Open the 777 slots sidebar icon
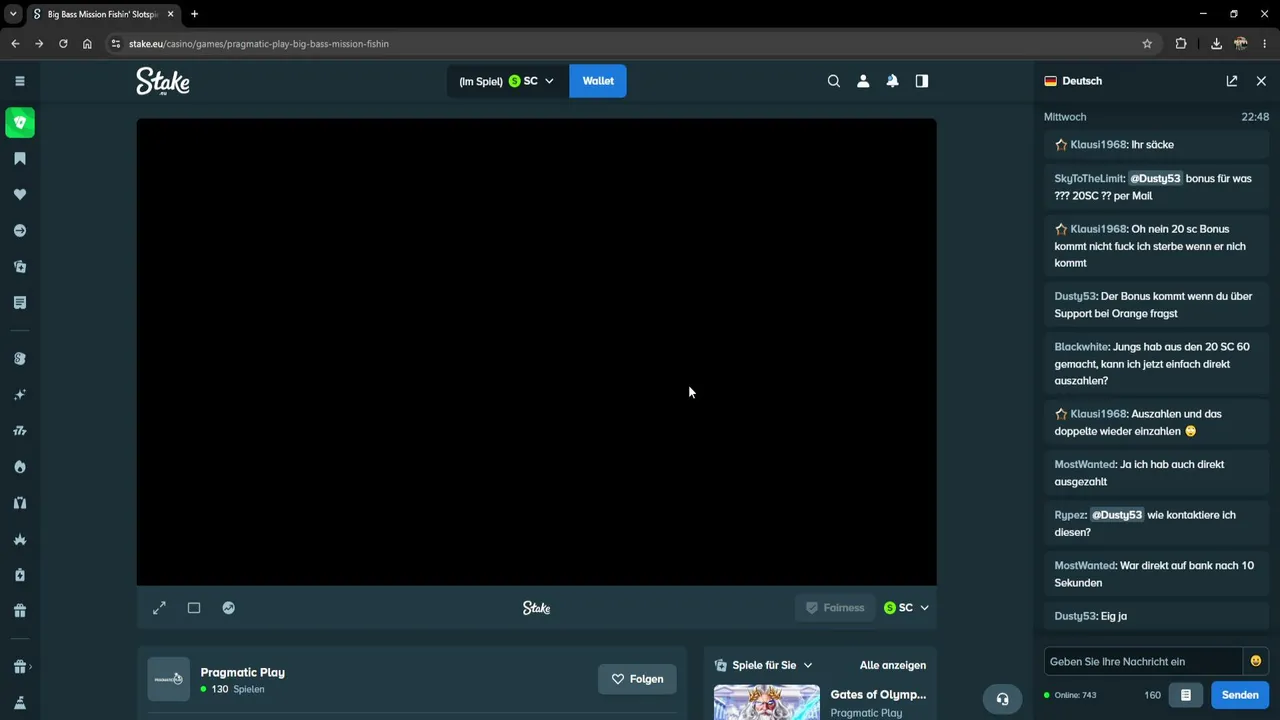Image resolution: width=1280 pixels, height=720 pixels. pyautogui.click(x=19, y=431)
